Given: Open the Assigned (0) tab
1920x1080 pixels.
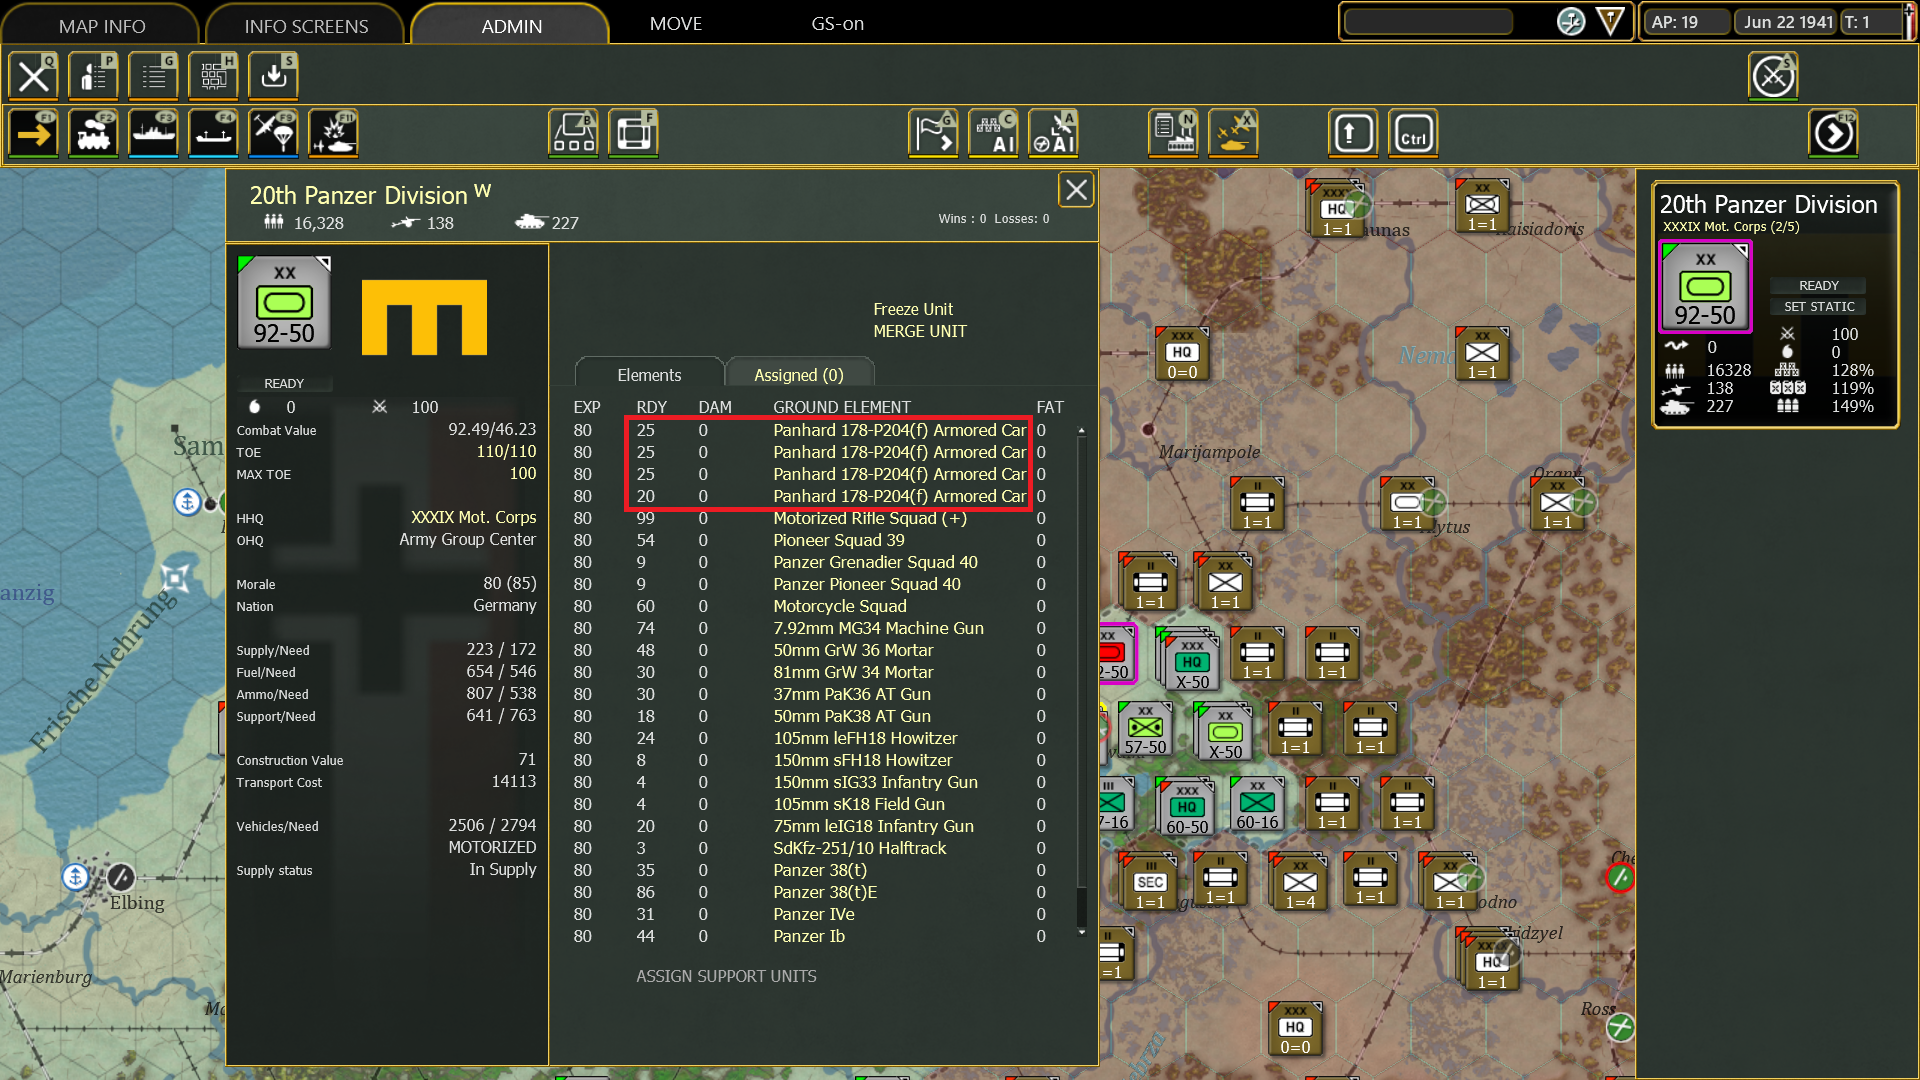Looking at the screenshot, I should click(798, 375).
